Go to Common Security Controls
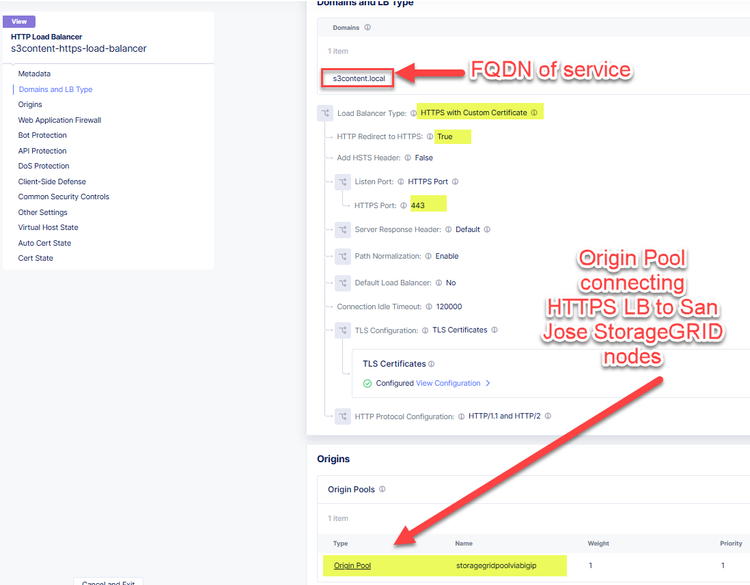The image size is (750, 585). [x=64, y=197]
